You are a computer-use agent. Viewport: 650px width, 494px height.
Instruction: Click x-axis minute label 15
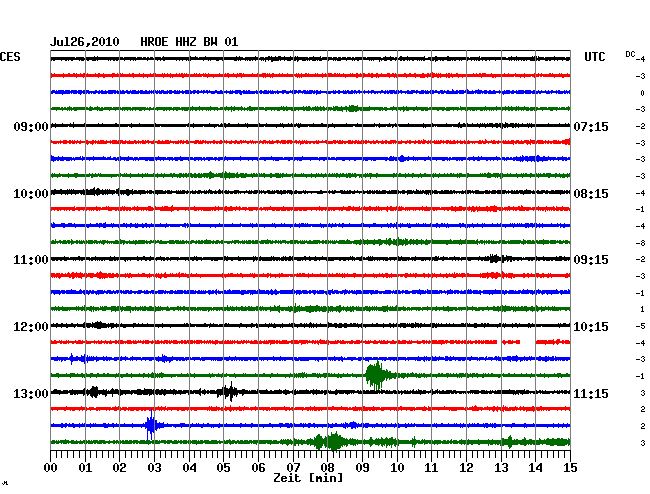tap(570, 468)
